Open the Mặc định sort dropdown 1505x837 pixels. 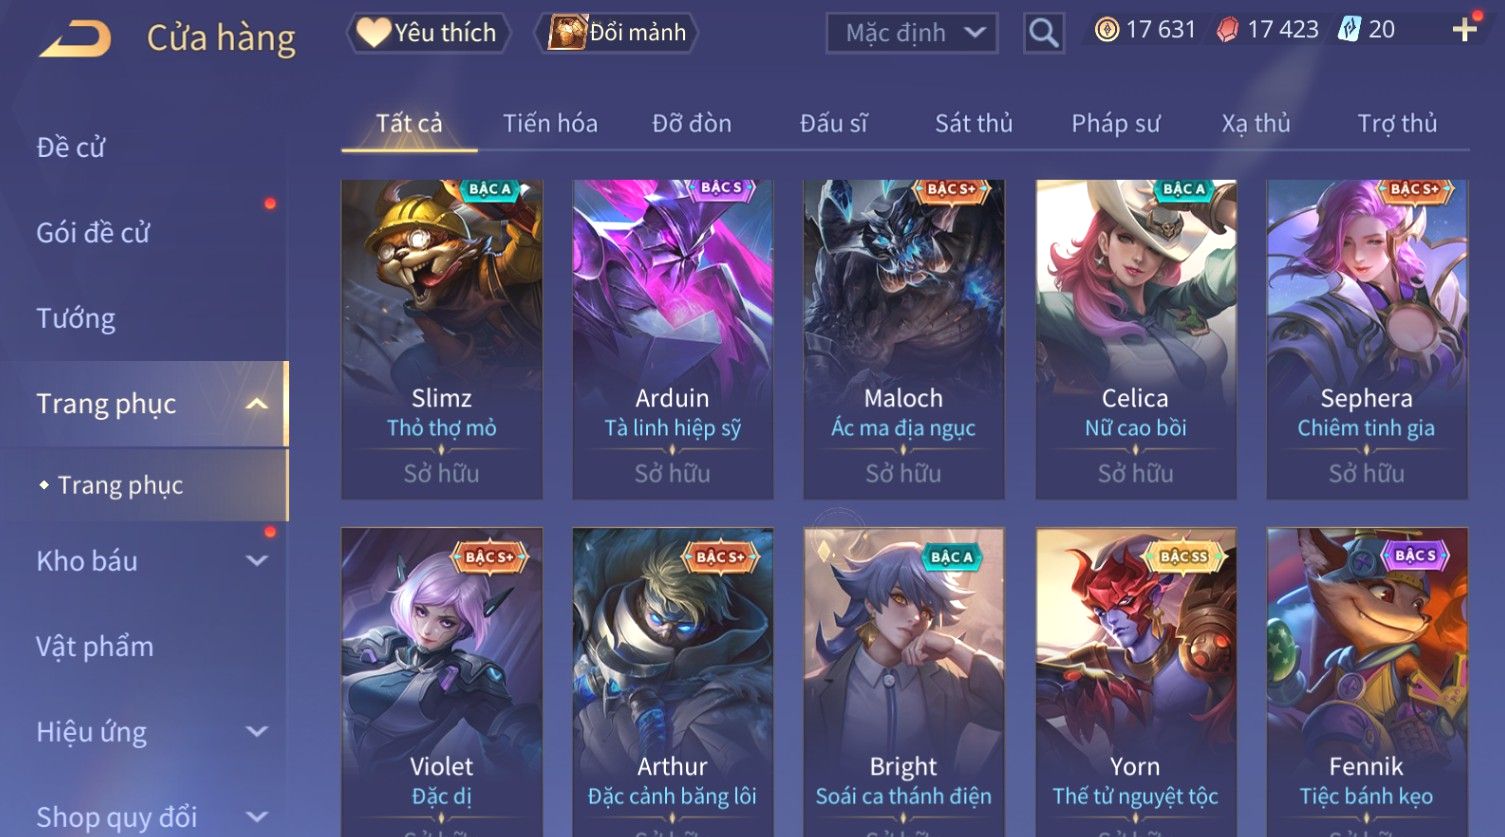pos(912,33)
